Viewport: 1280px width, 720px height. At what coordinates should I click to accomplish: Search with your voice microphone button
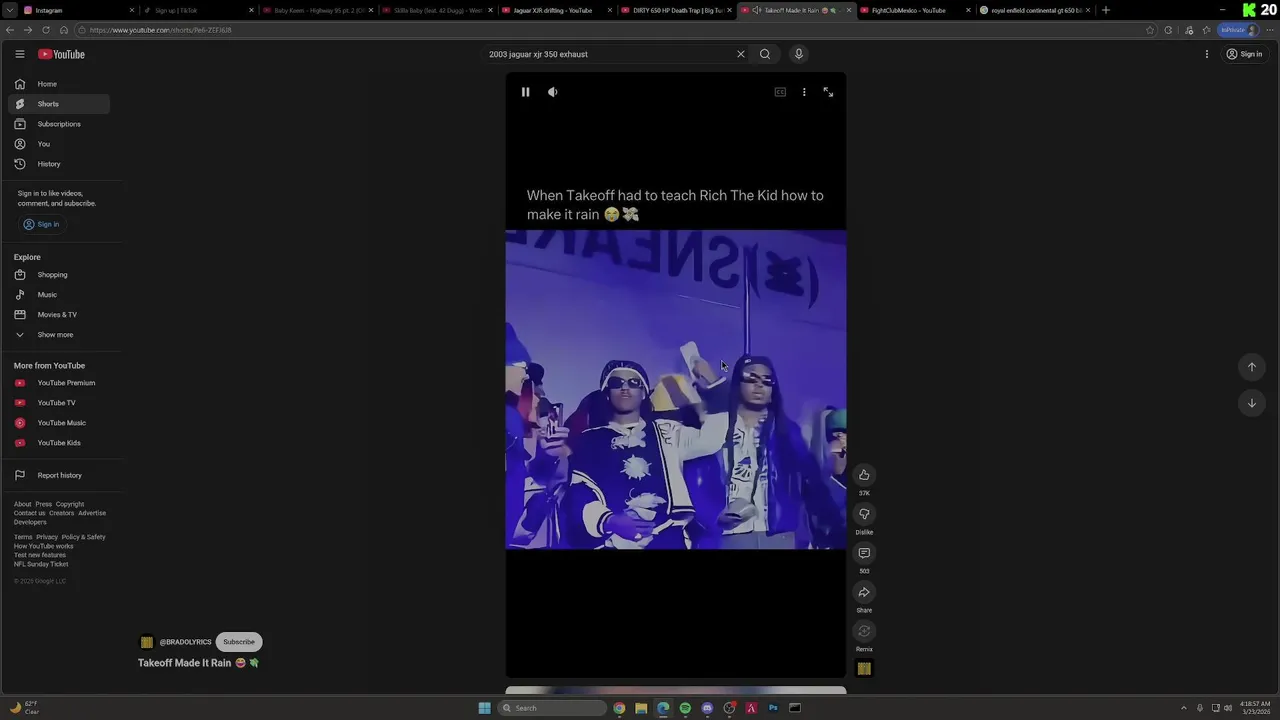point(798,54)
